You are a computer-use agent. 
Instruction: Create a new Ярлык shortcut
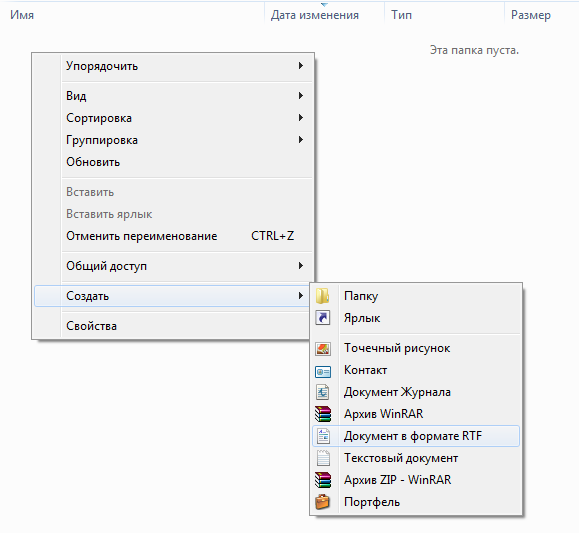pyautogui.click(x=416, y=318)
